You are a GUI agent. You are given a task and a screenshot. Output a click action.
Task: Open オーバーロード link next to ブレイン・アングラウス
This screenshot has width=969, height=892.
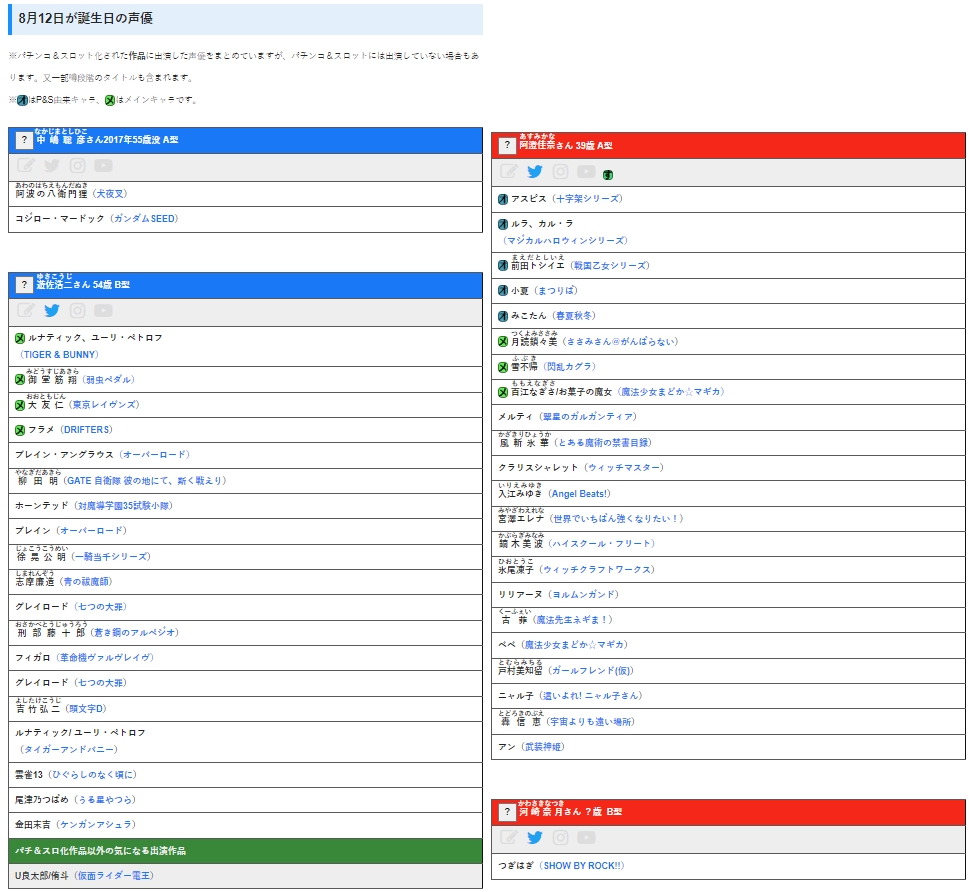[x=154, y=454]
